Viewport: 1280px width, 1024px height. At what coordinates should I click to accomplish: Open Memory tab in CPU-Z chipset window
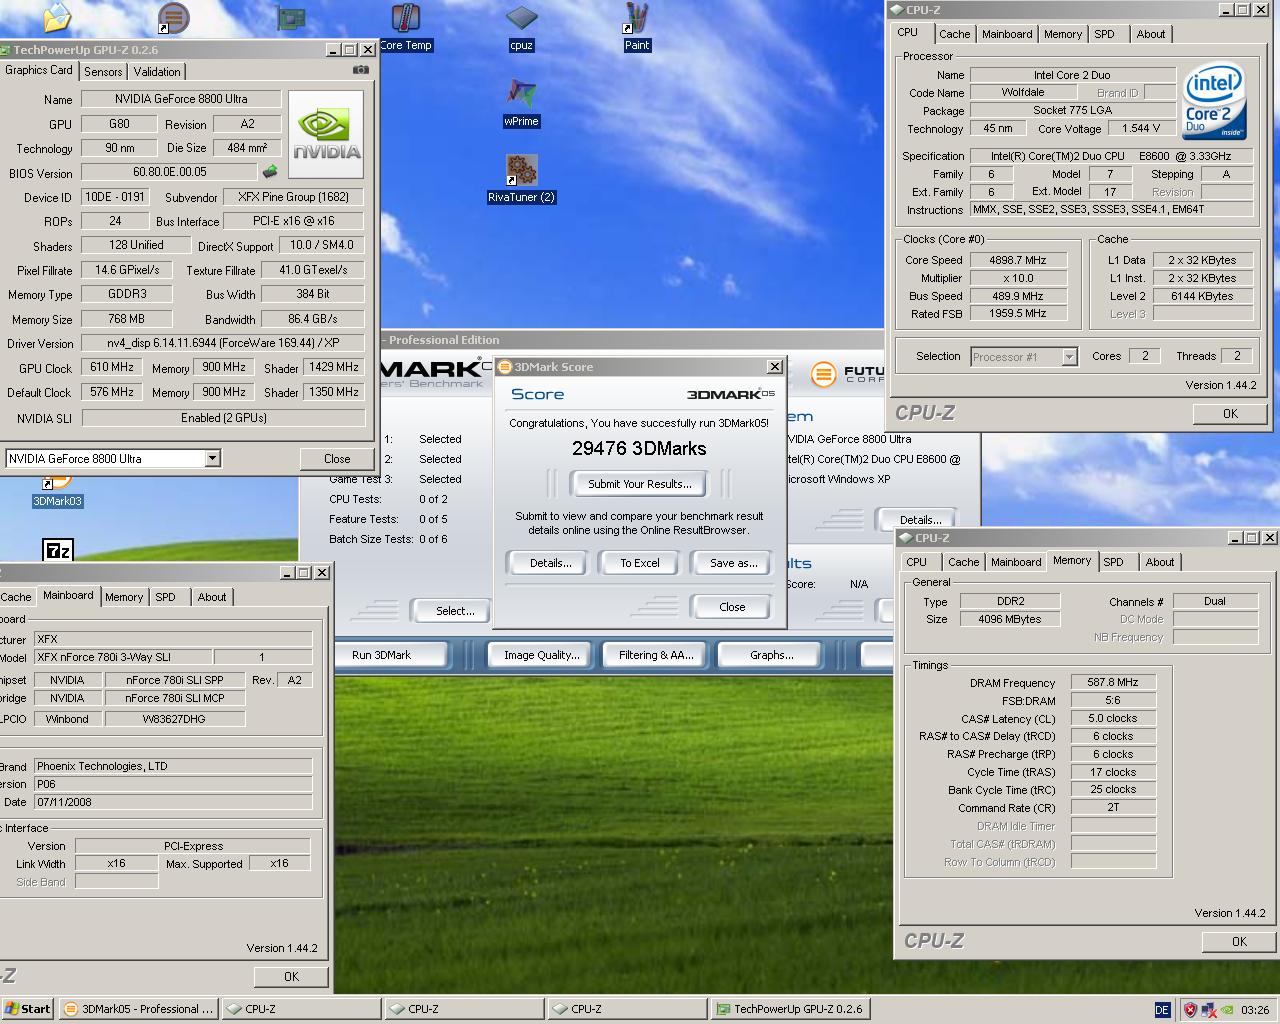[x=124, y=597]
